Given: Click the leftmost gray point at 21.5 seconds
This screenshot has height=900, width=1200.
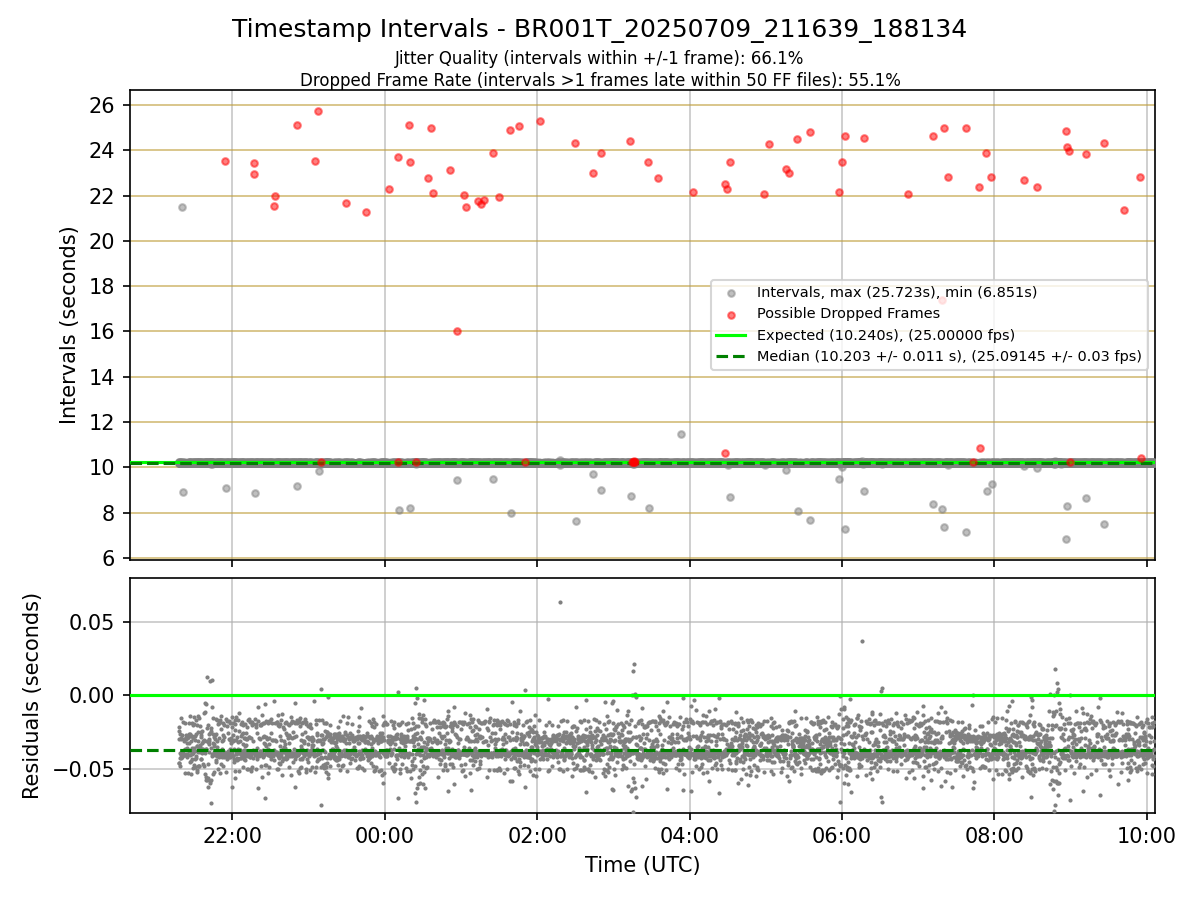Looking at the screenshot, I should click(182, 207).
